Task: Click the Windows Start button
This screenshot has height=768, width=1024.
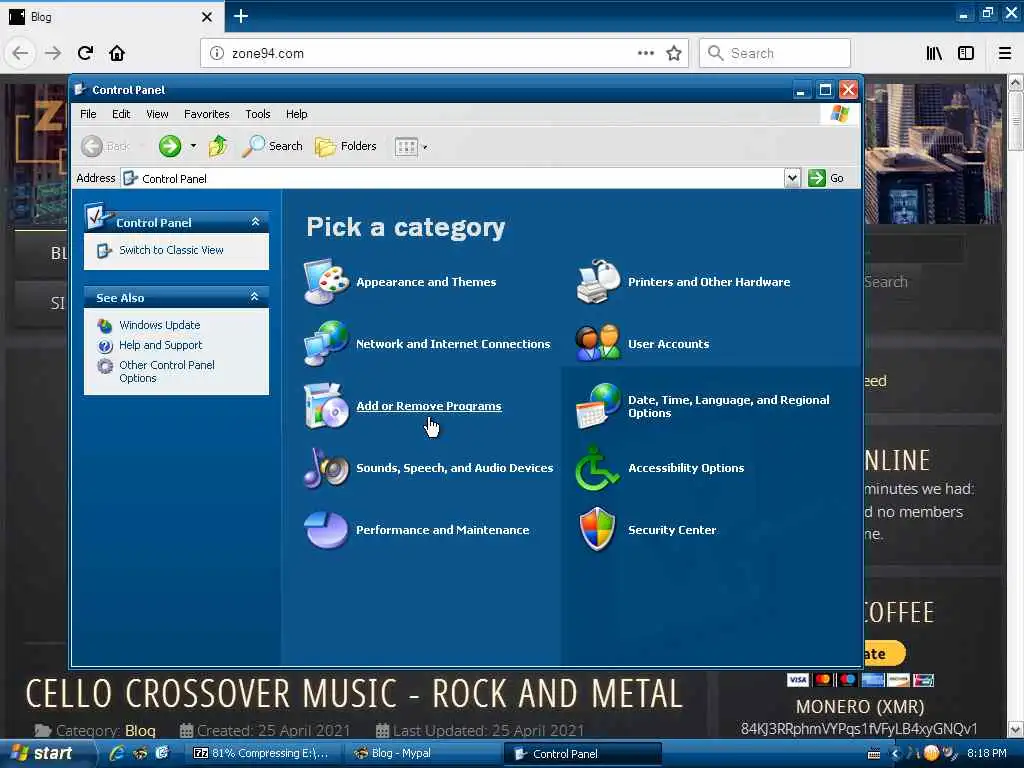Action: (x=42, y=753)
